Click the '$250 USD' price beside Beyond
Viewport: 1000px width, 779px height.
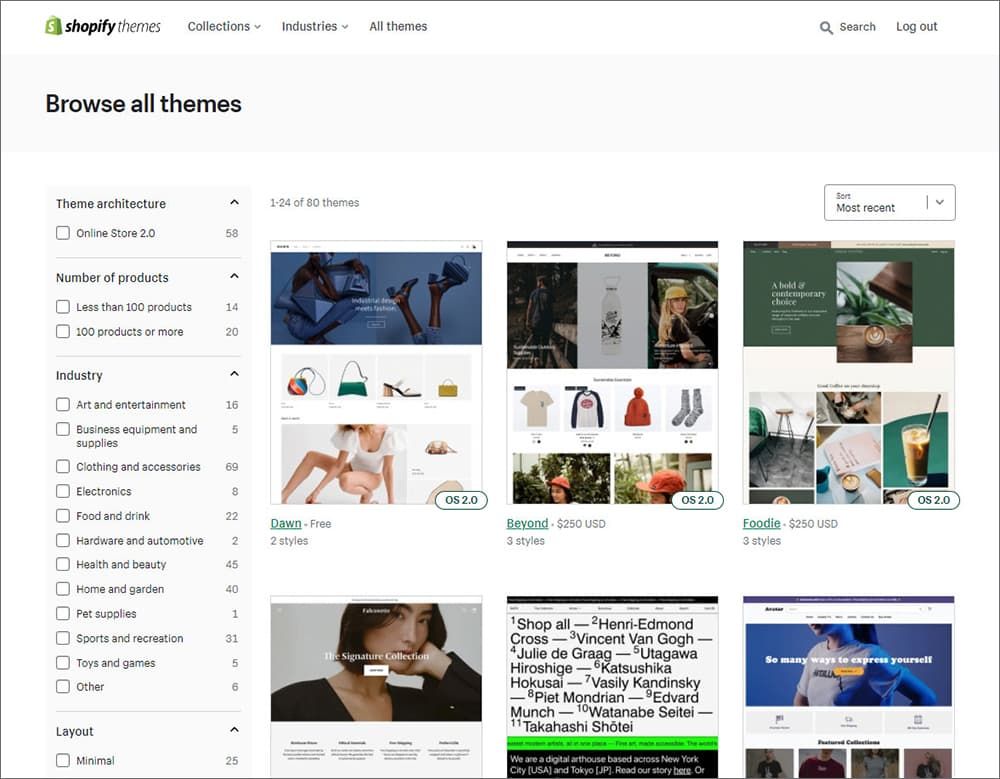pos(581,524)
